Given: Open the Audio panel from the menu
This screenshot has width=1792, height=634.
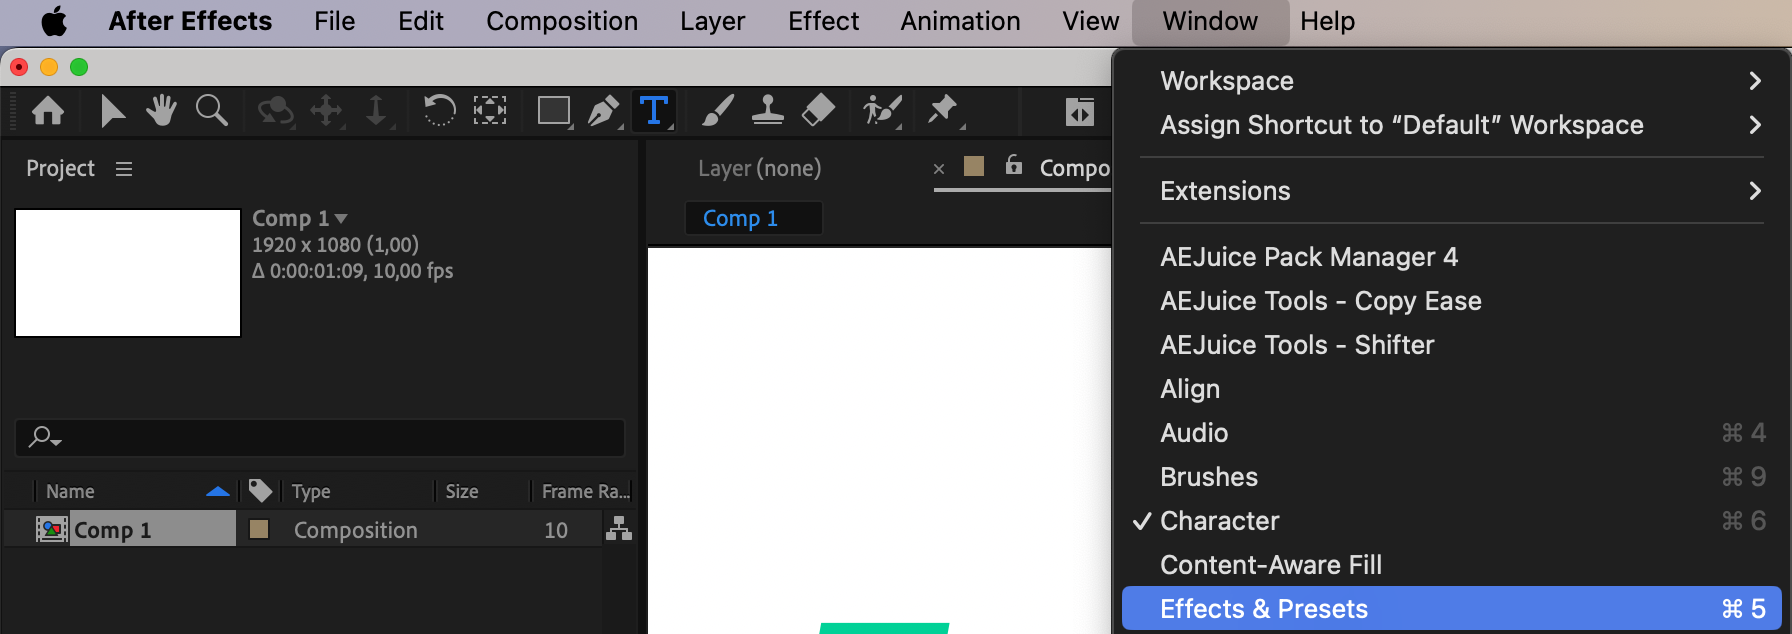Looking at the screenshot, I should (x=1452, y=433).
